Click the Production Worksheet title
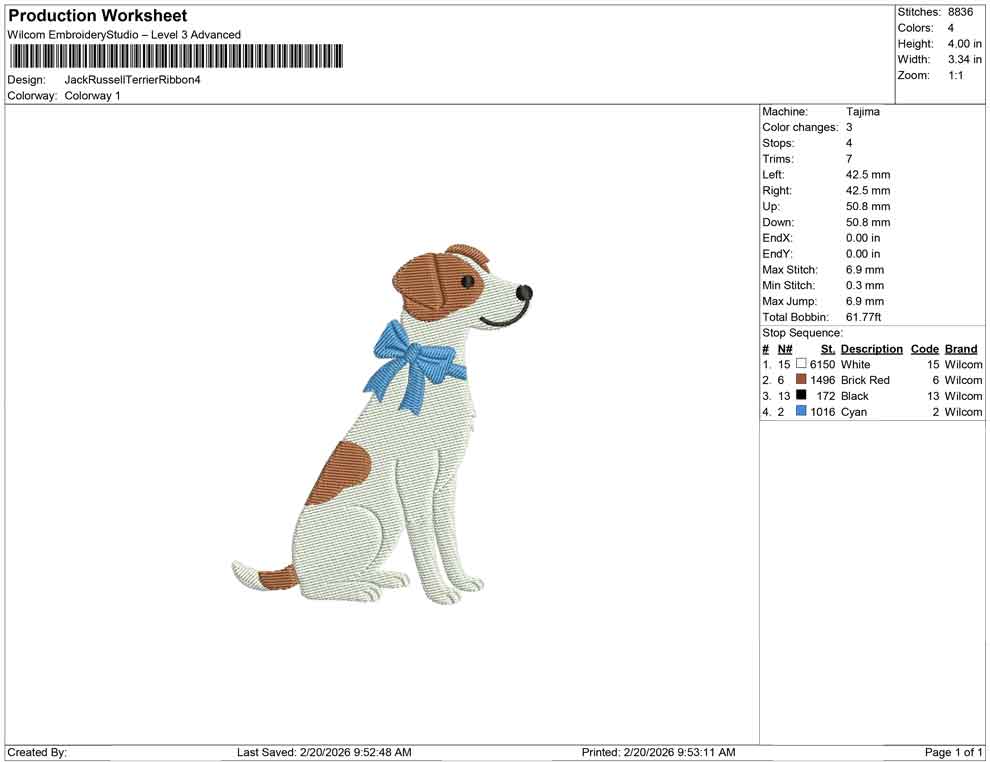 pyautogui.click(x=97, y=15)
